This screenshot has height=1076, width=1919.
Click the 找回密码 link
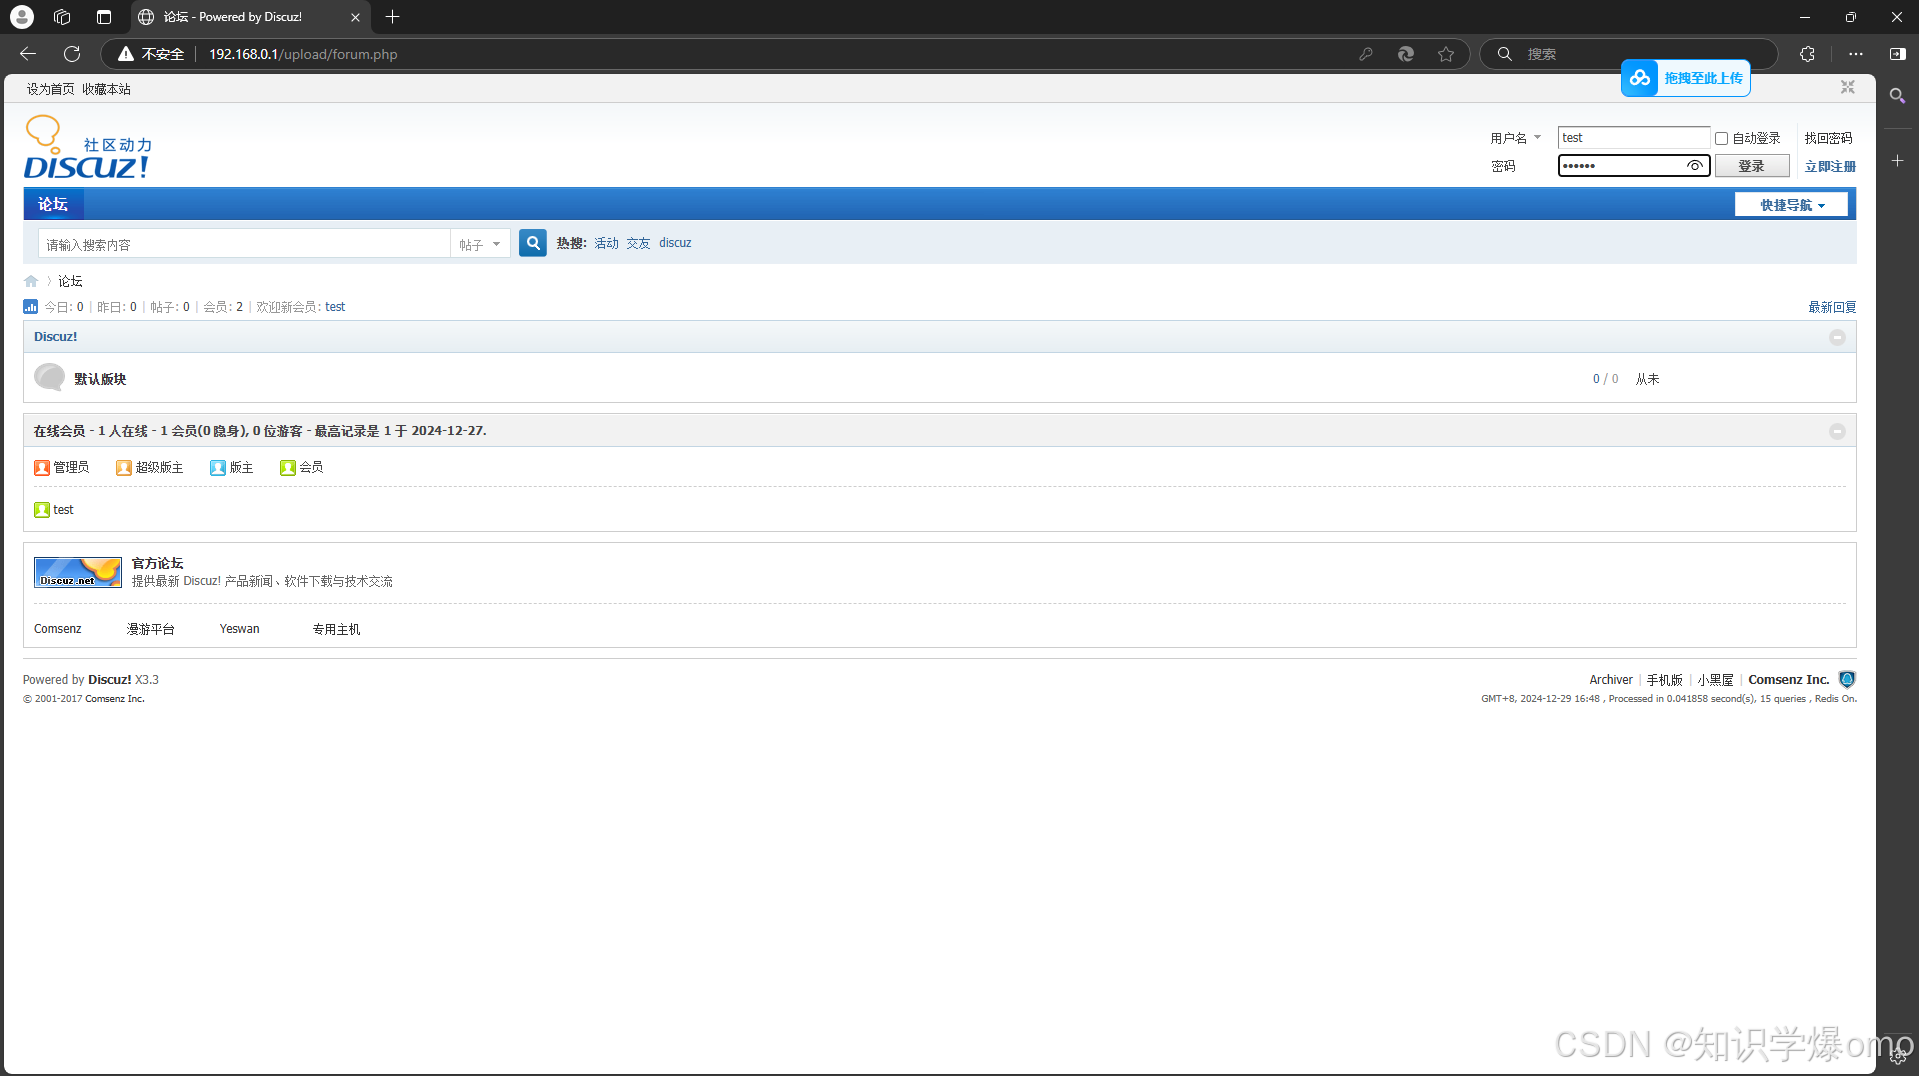tap(1828, 138)
